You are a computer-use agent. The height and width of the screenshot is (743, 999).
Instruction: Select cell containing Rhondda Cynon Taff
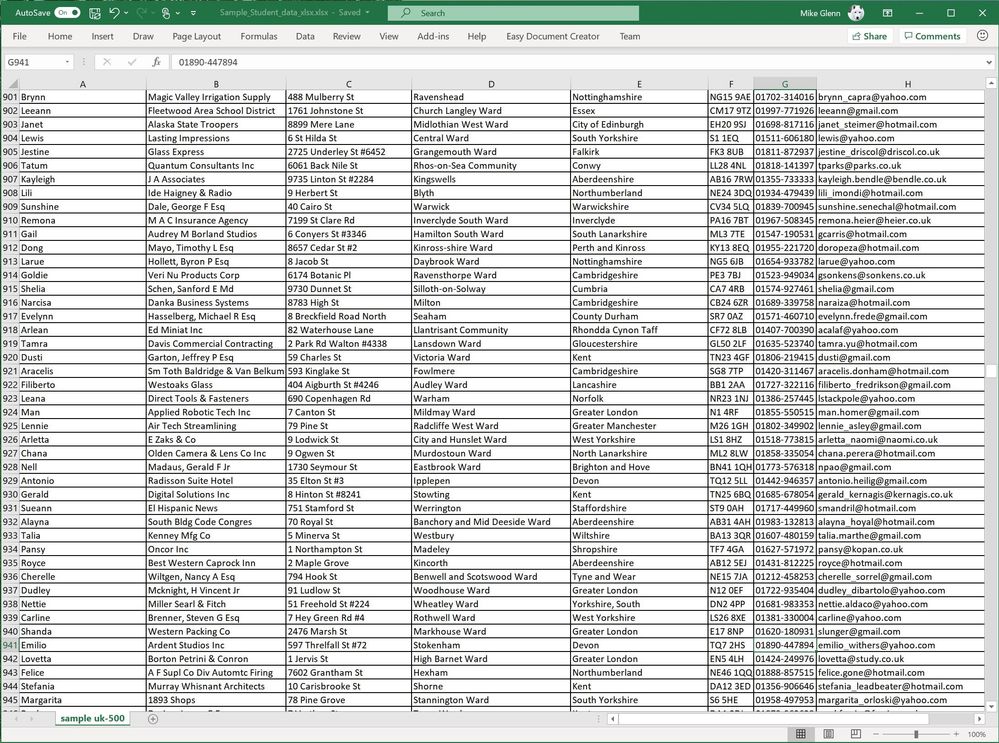639,330
